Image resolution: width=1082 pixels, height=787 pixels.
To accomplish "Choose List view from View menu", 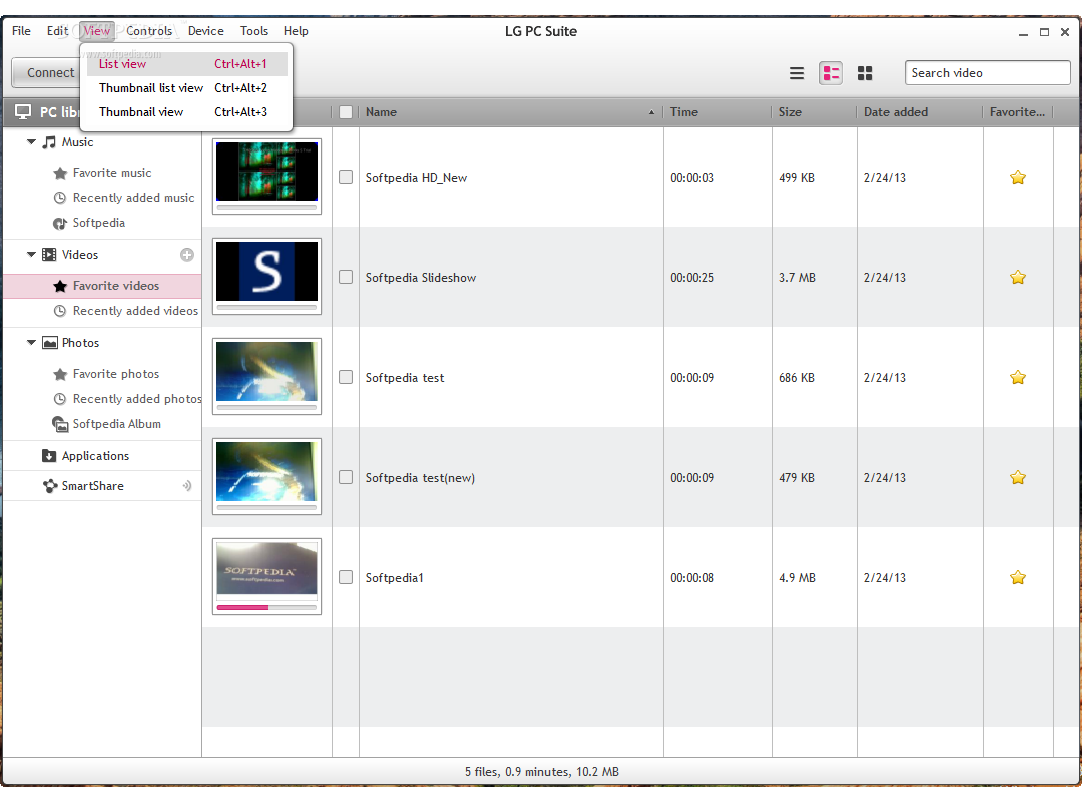I will coord(187,64).
